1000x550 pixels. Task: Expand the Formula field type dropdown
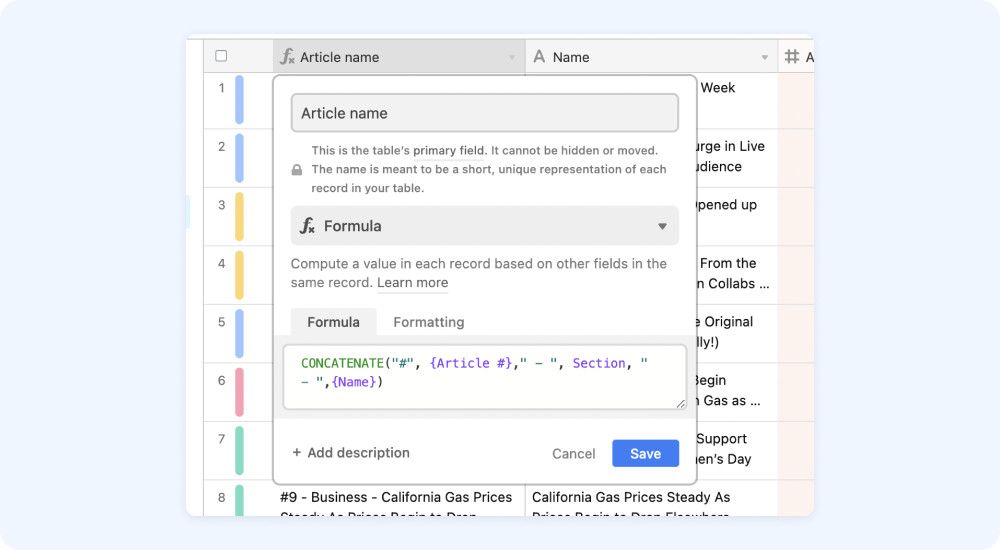coord(662,226)
